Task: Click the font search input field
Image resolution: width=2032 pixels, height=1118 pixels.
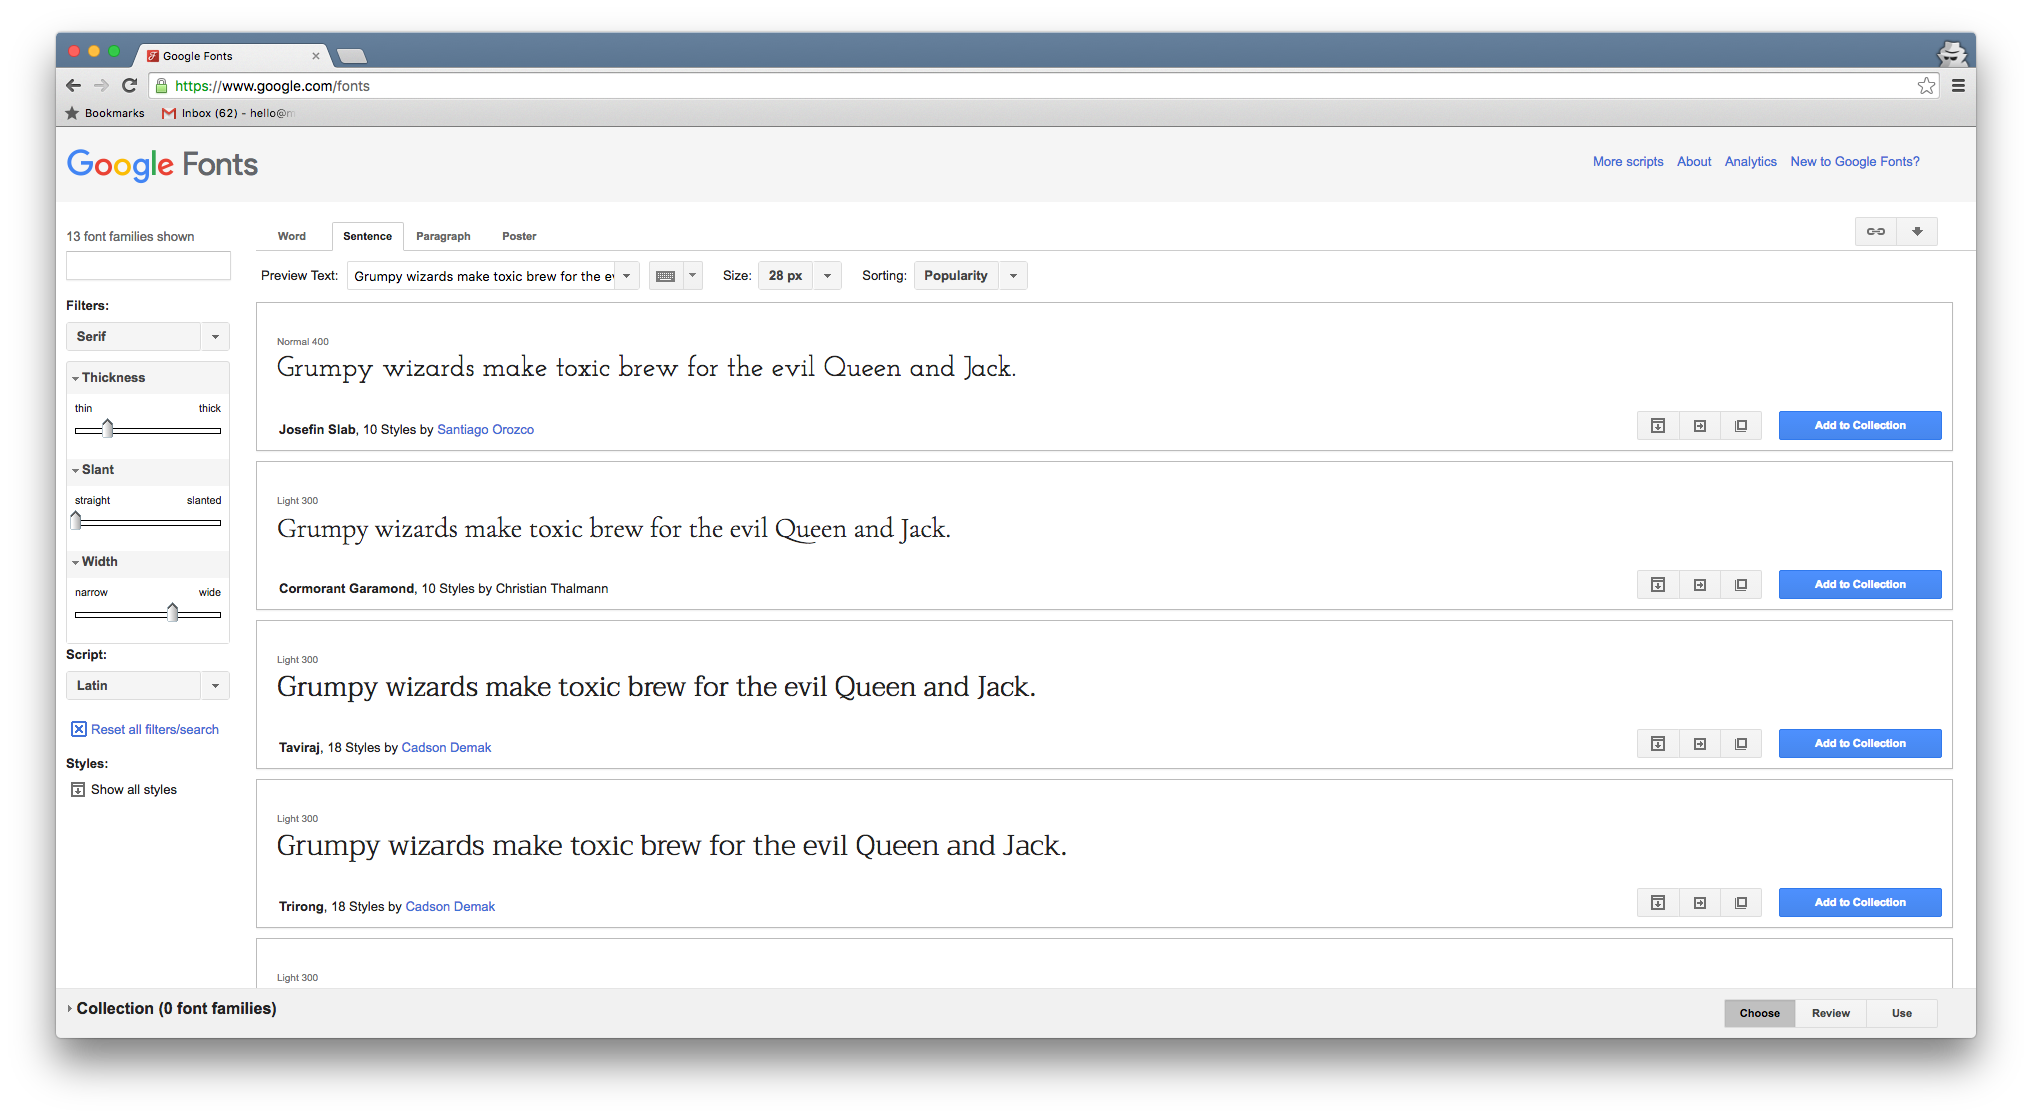Action: point(148,266)
